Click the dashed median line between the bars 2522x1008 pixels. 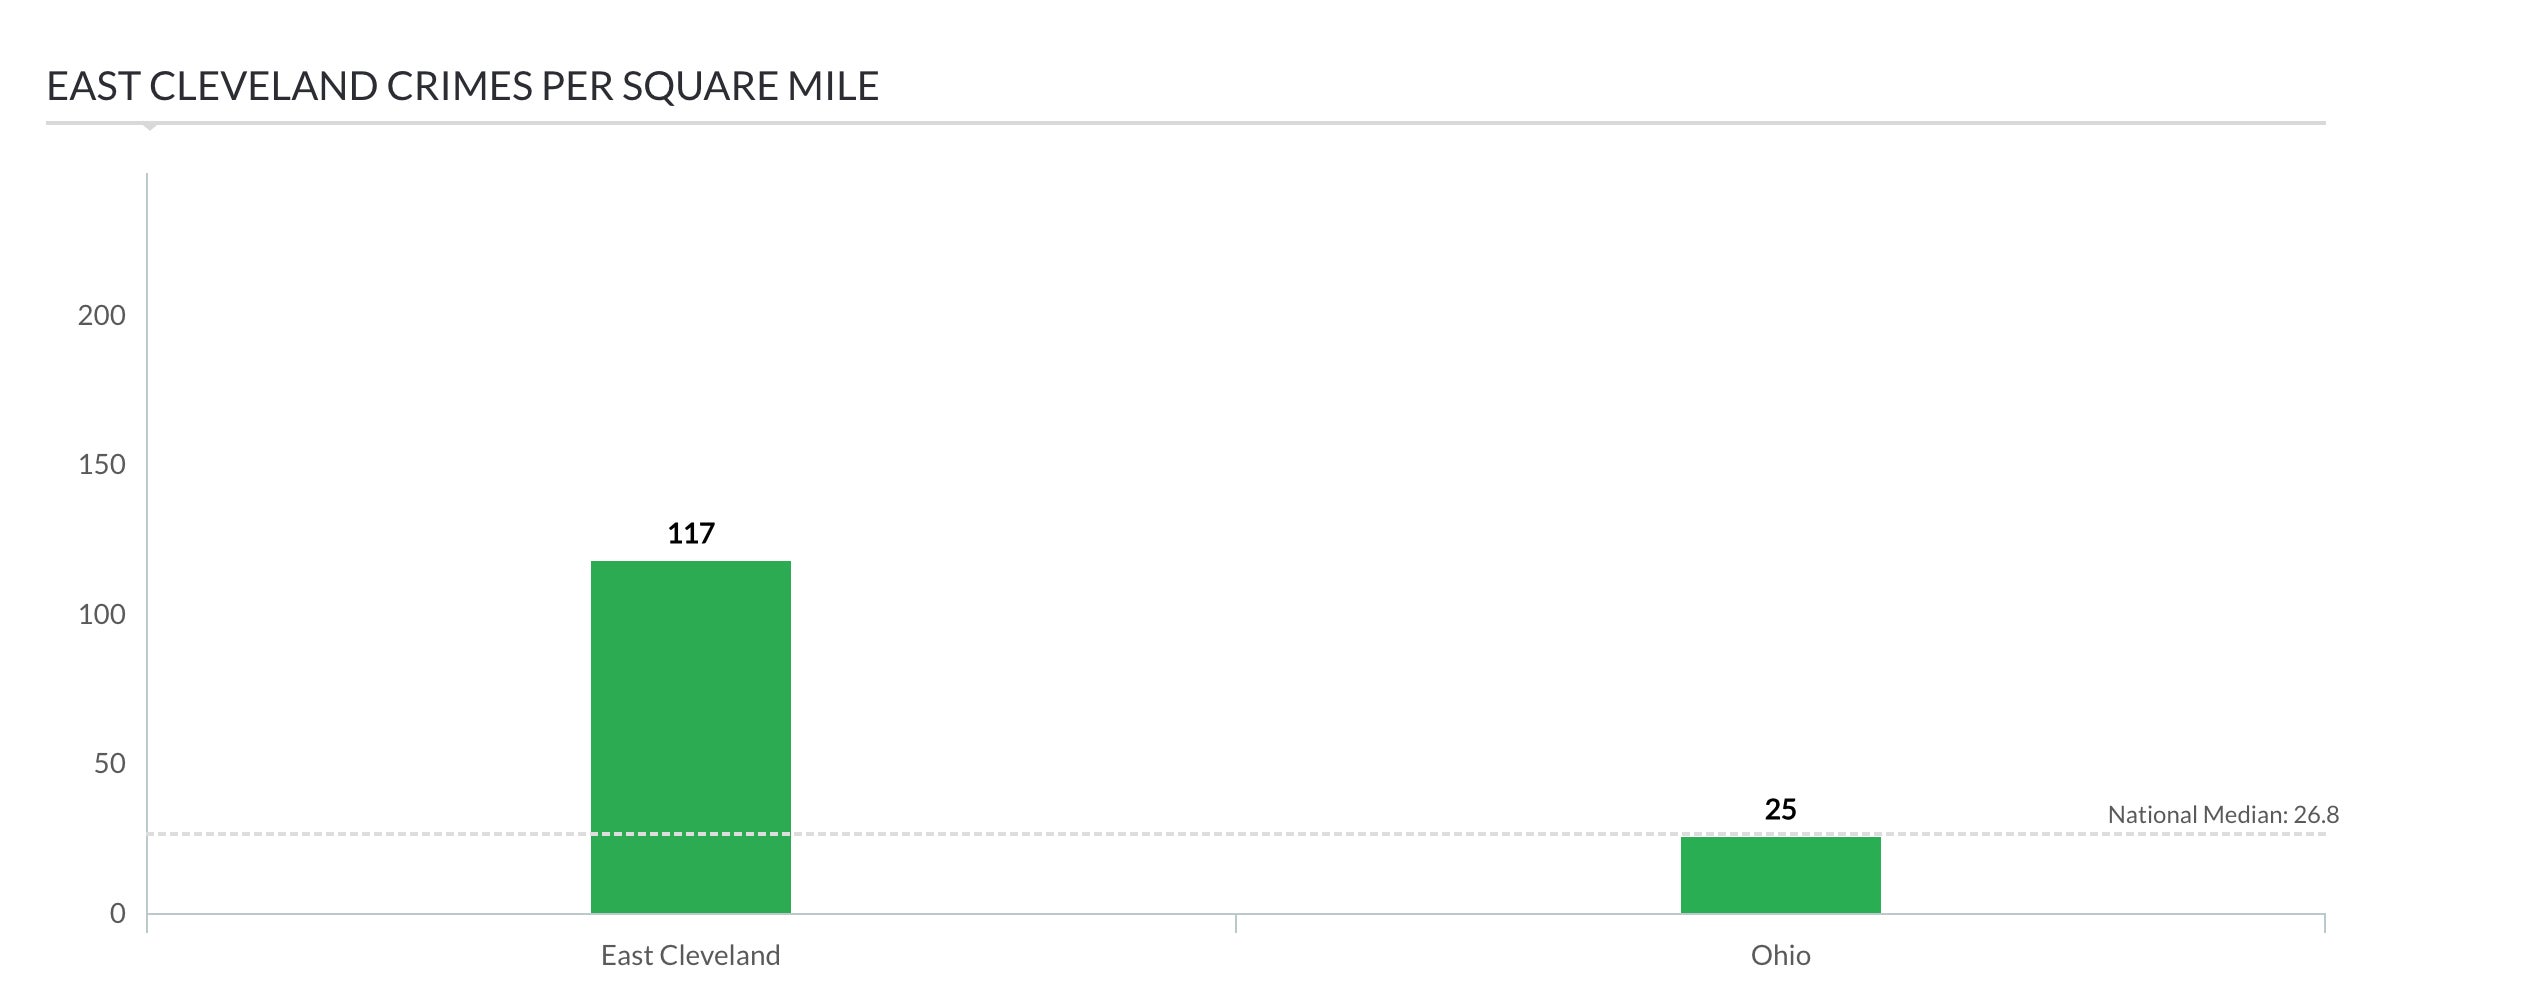click(x=1236, y=833)
